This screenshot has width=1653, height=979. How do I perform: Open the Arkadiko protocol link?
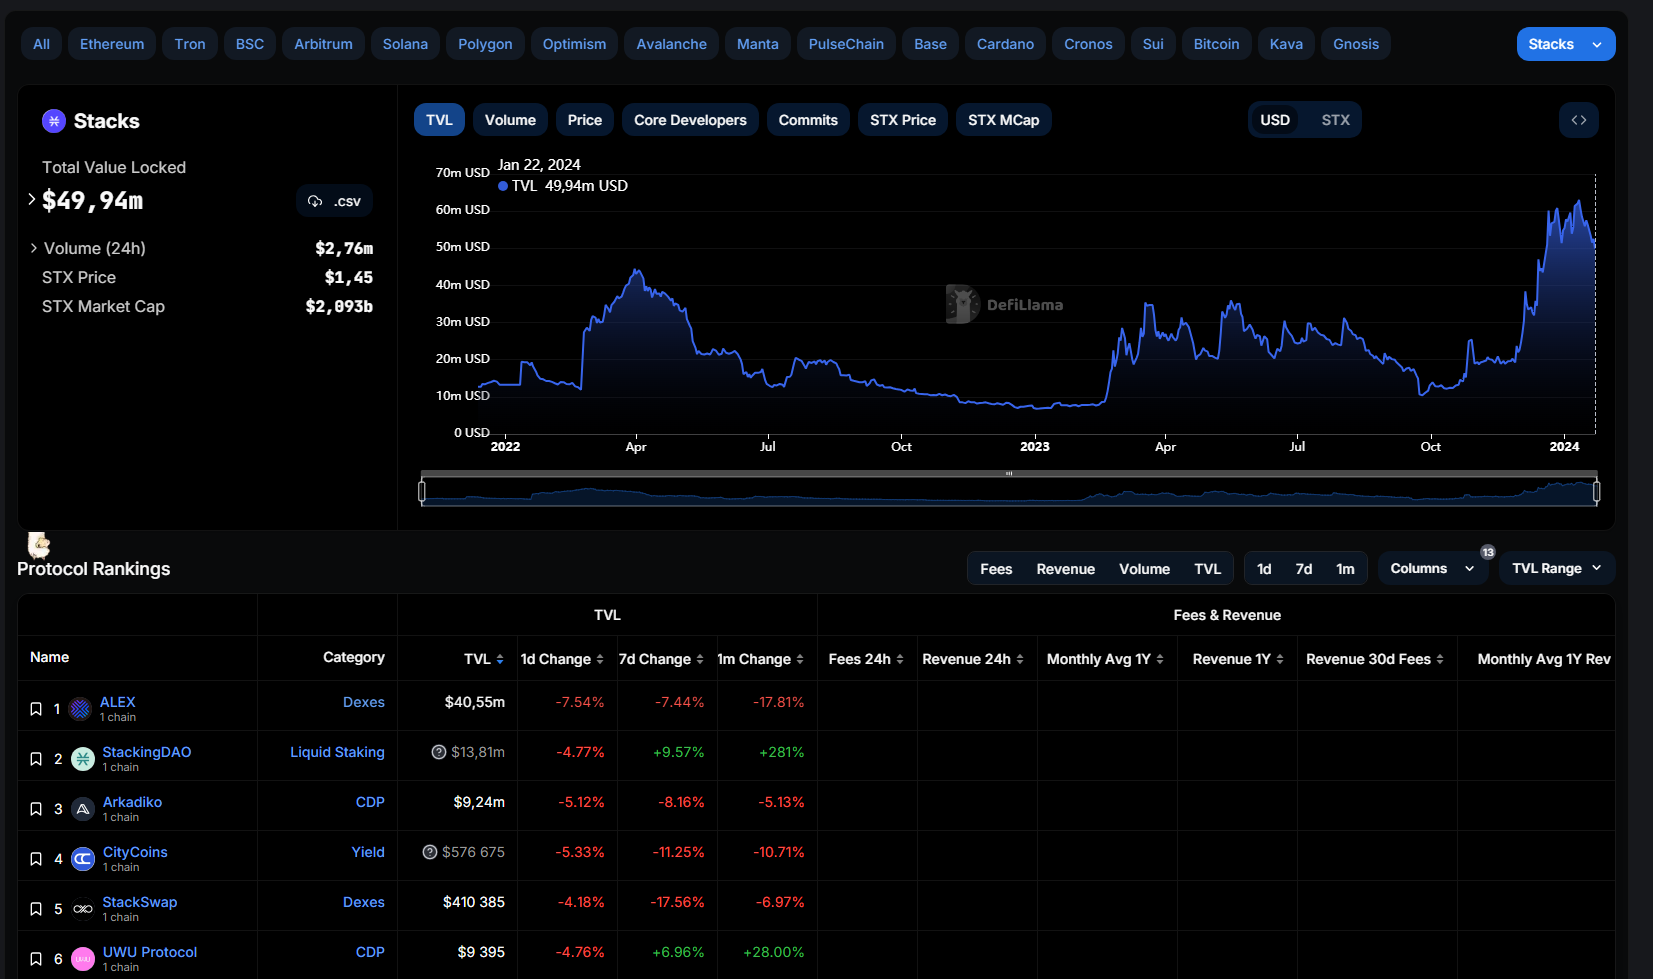click(x=132, y=802)
